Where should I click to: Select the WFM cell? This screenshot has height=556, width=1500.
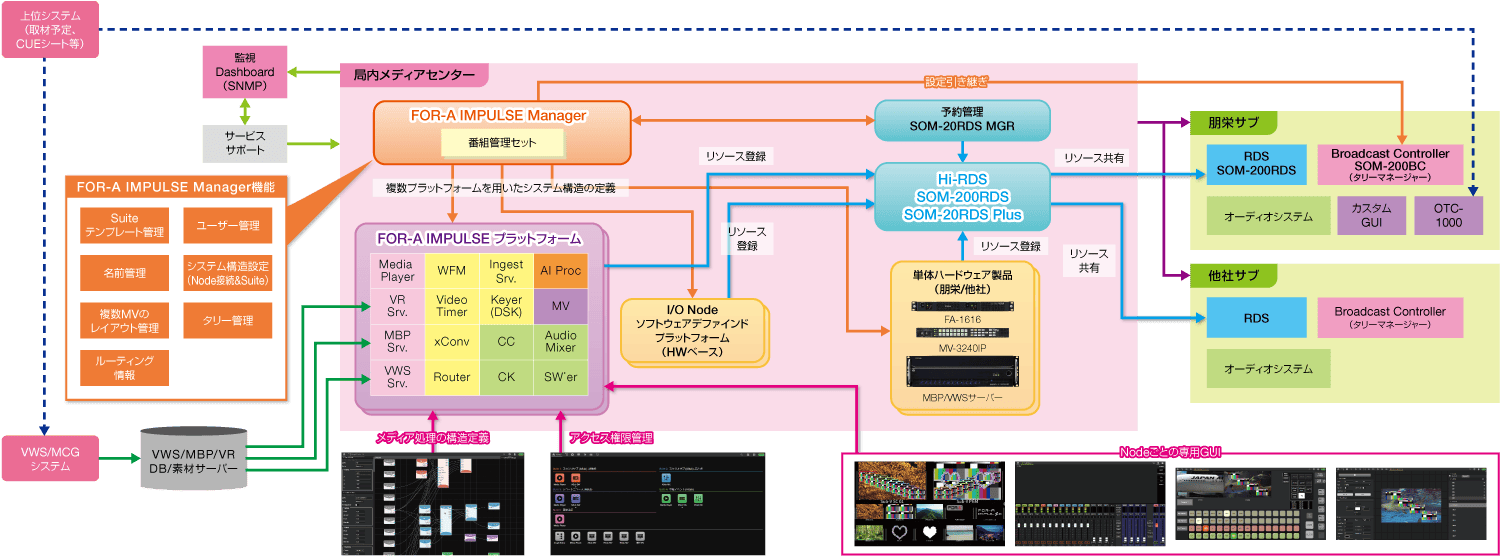tap(451, 270)
